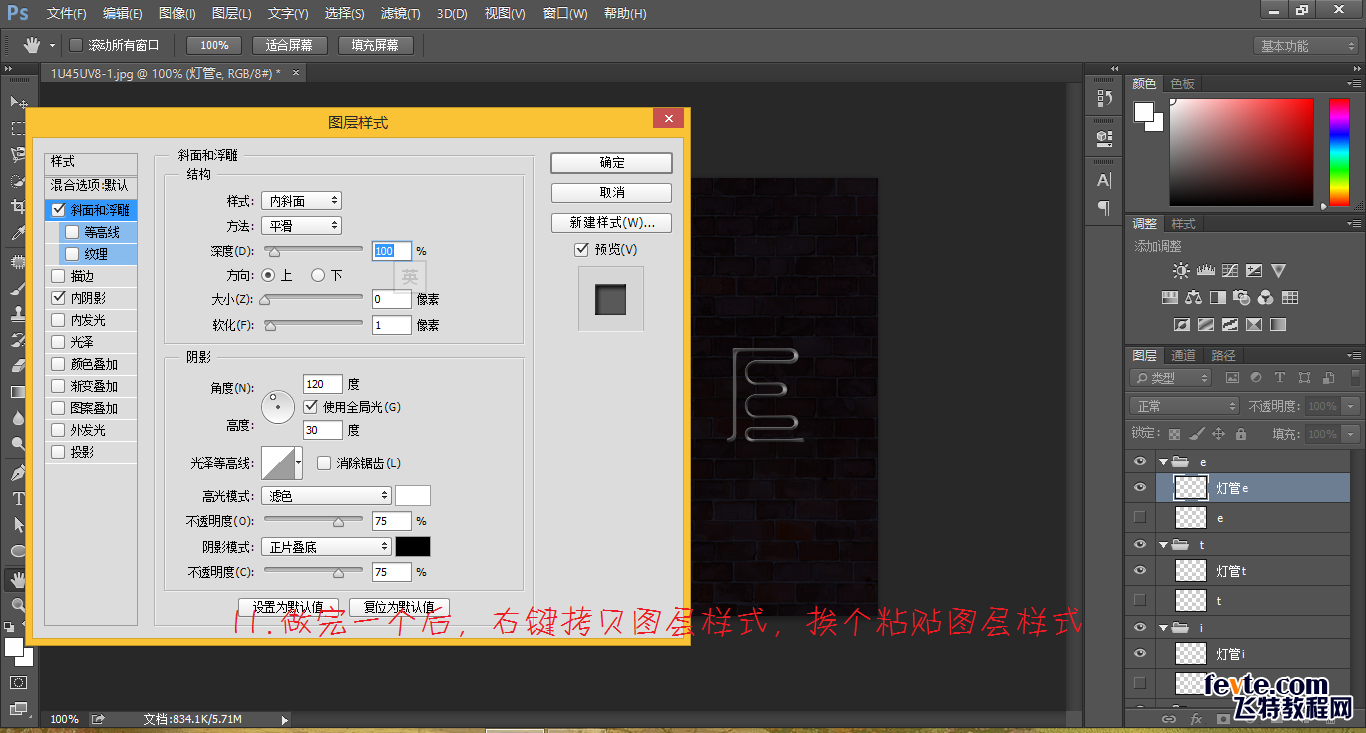Add an Invert adjustment
Viewport: 1366px width, 733px height.
point(1182,324)
